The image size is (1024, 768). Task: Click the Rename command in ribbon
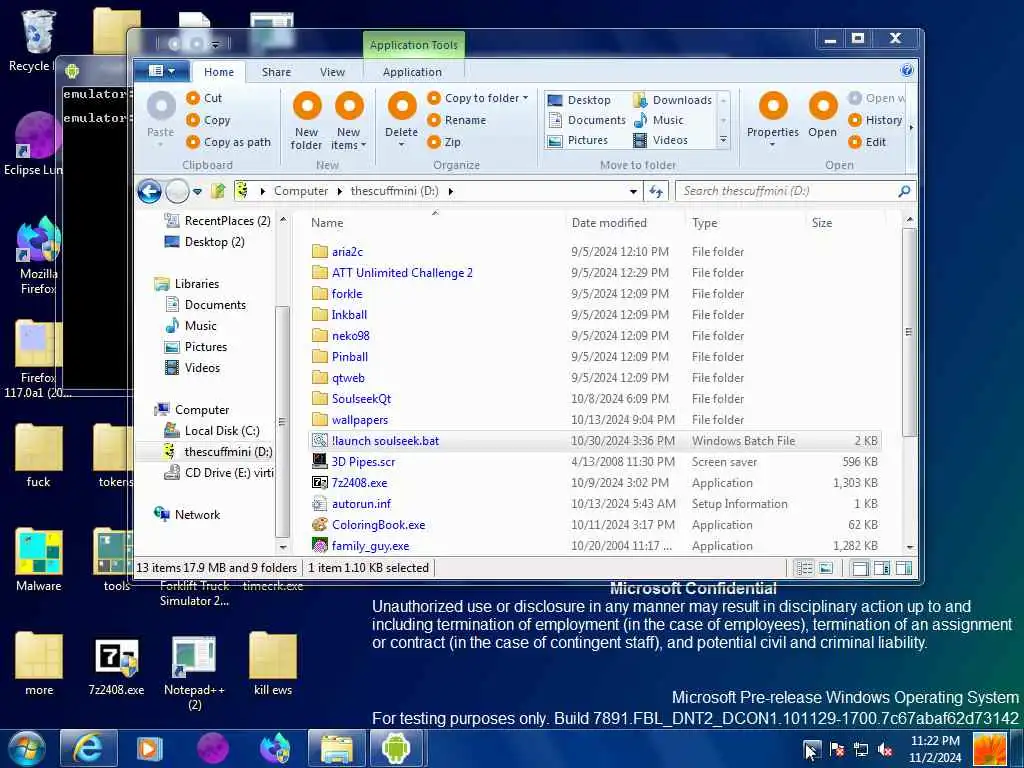click(x=456, y=120)
